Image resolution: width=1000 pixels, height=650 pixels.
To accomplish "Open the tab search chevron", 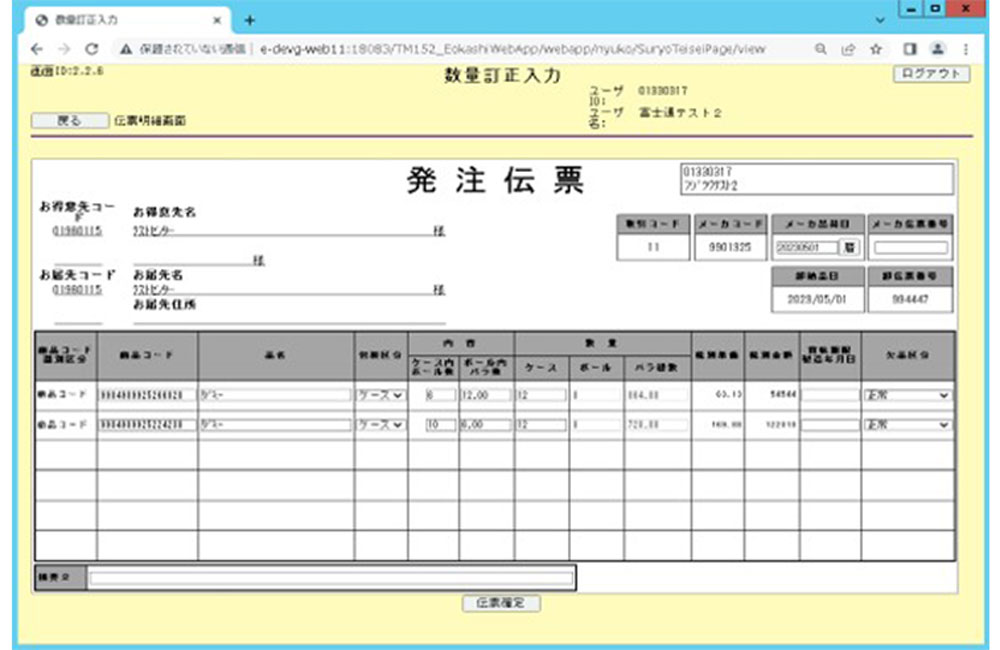I will 880,20.
